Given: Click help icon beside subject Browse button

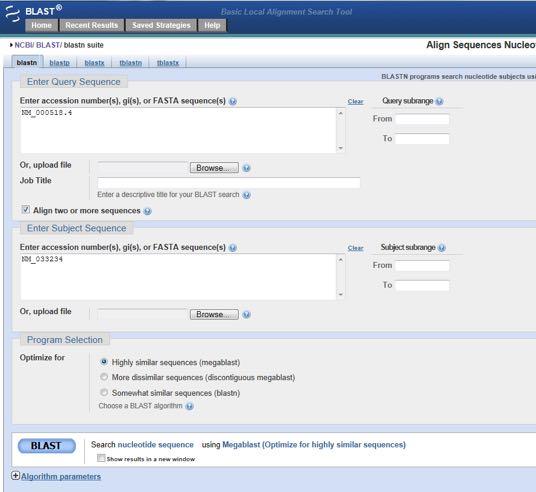Looking at the screenshot, I should pos(246,315).
